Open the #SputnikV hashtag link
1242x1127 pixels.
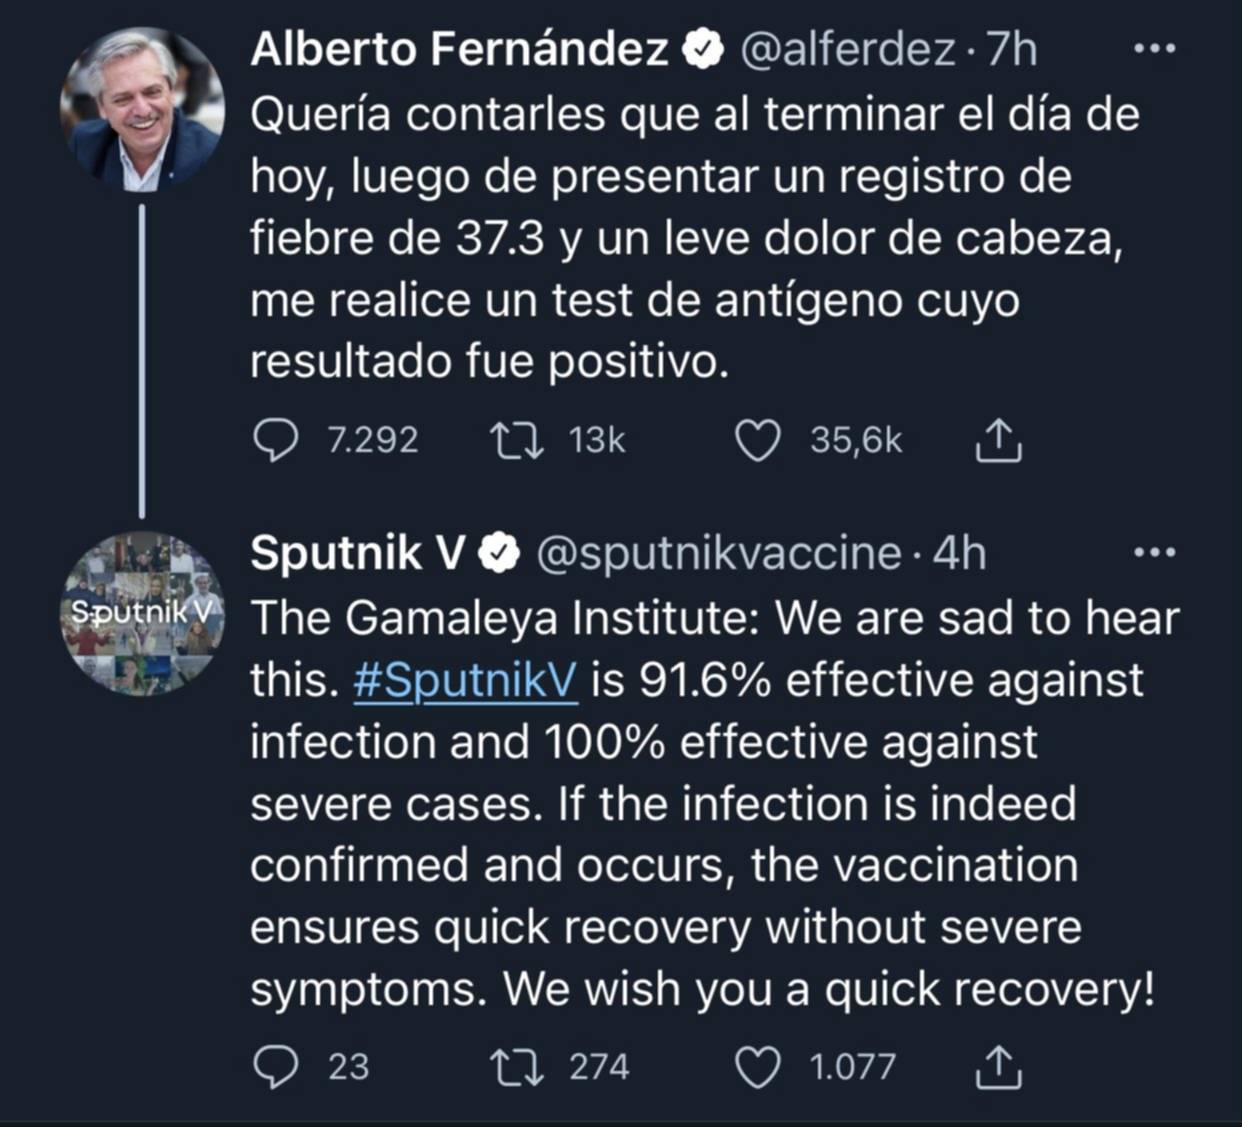465,680
